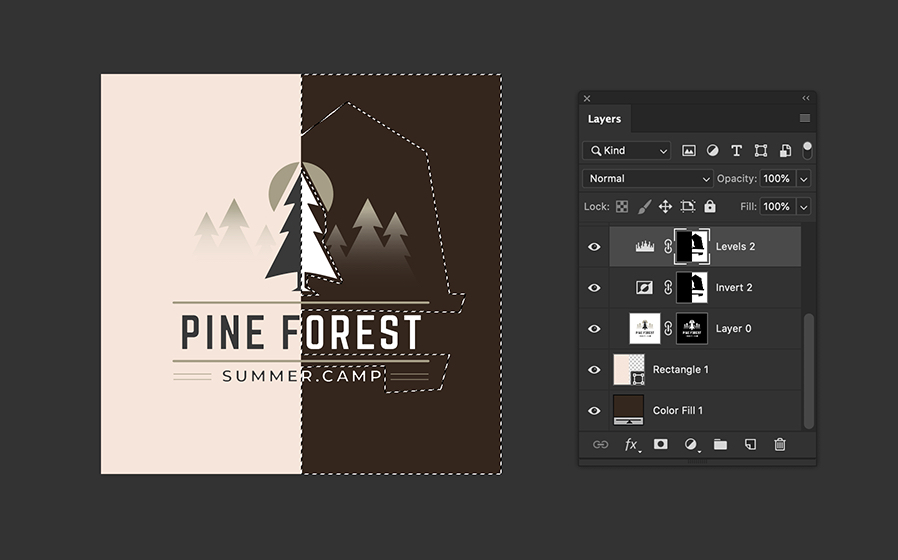898x560 pixels.
Task: Click the link layers icon
Action: tap(601, 445)
